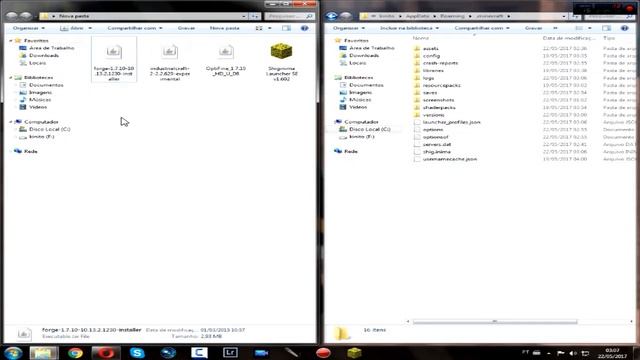Select Disco Local (C:) in left window sidebar
The image size is (640, 360).
click(49, 129)
